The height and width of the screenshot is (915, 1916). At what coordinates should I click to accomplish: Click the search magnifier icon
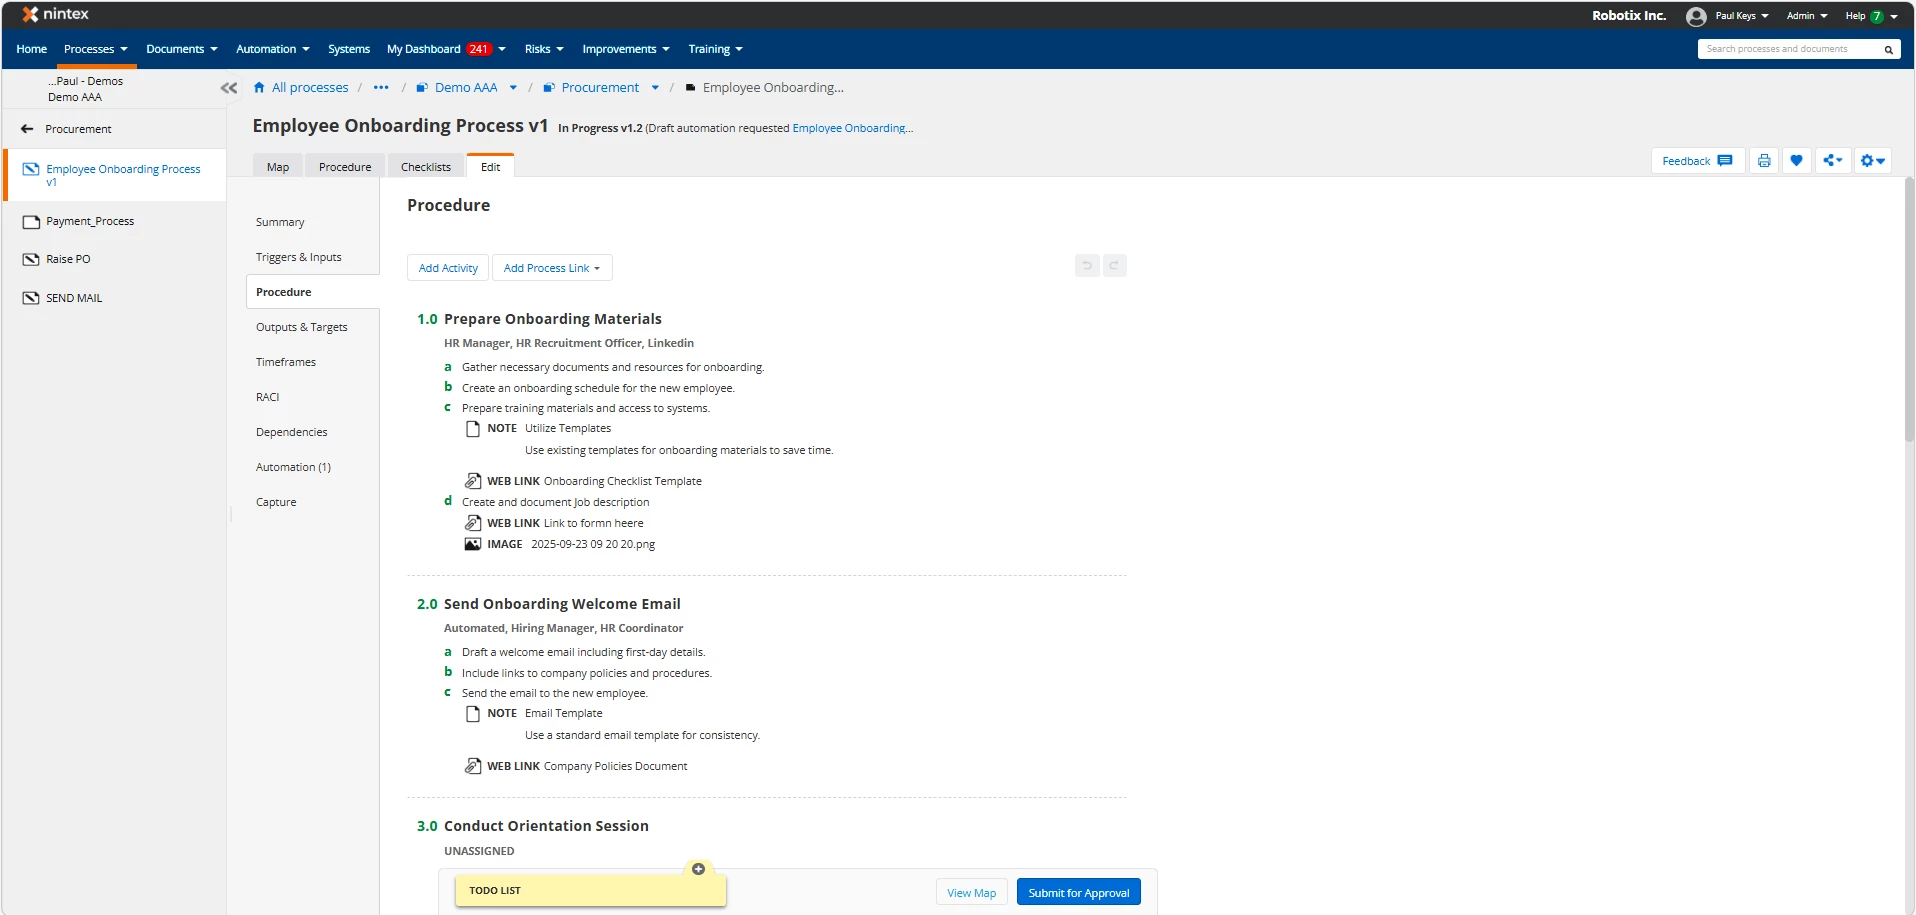coord(1888,49)
